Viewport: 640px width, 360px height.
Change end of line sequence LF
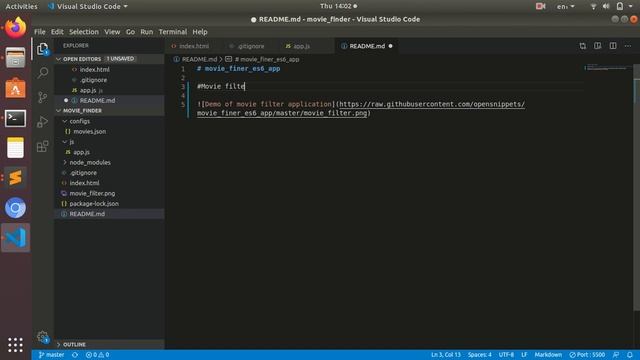point(524,355)
